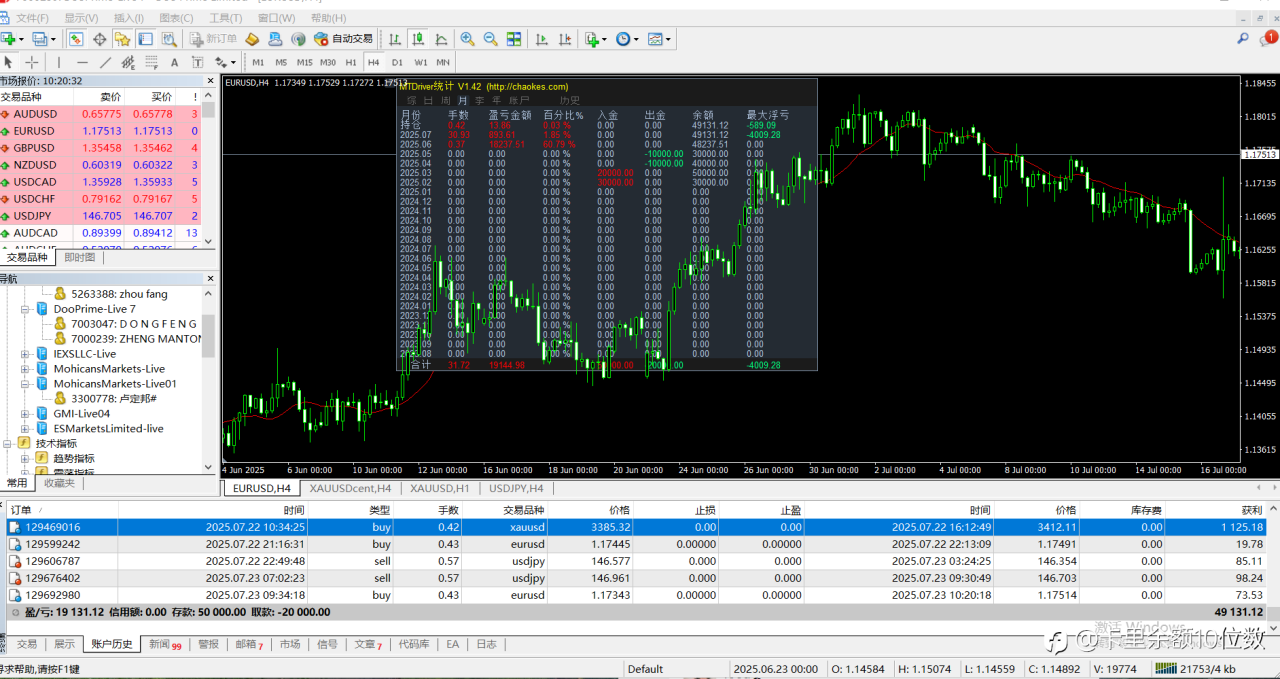Viewport: 1280px width, 679px height.
Task: Select the crosshair tool
Action: click(x=31, y=62)
